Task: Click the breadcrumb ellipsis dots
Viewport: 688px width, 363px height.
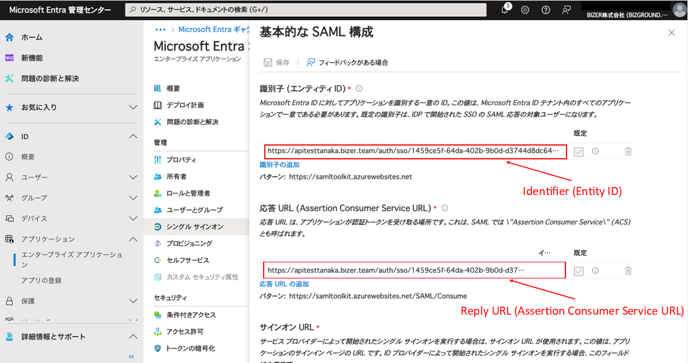Action: pos(160,30)
